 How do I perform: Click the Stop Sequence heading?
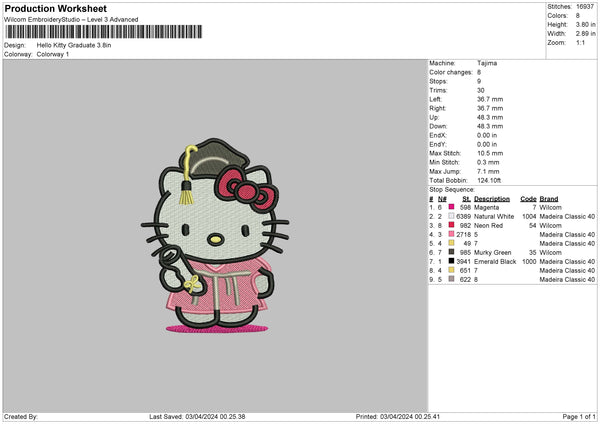pos(452,188)
